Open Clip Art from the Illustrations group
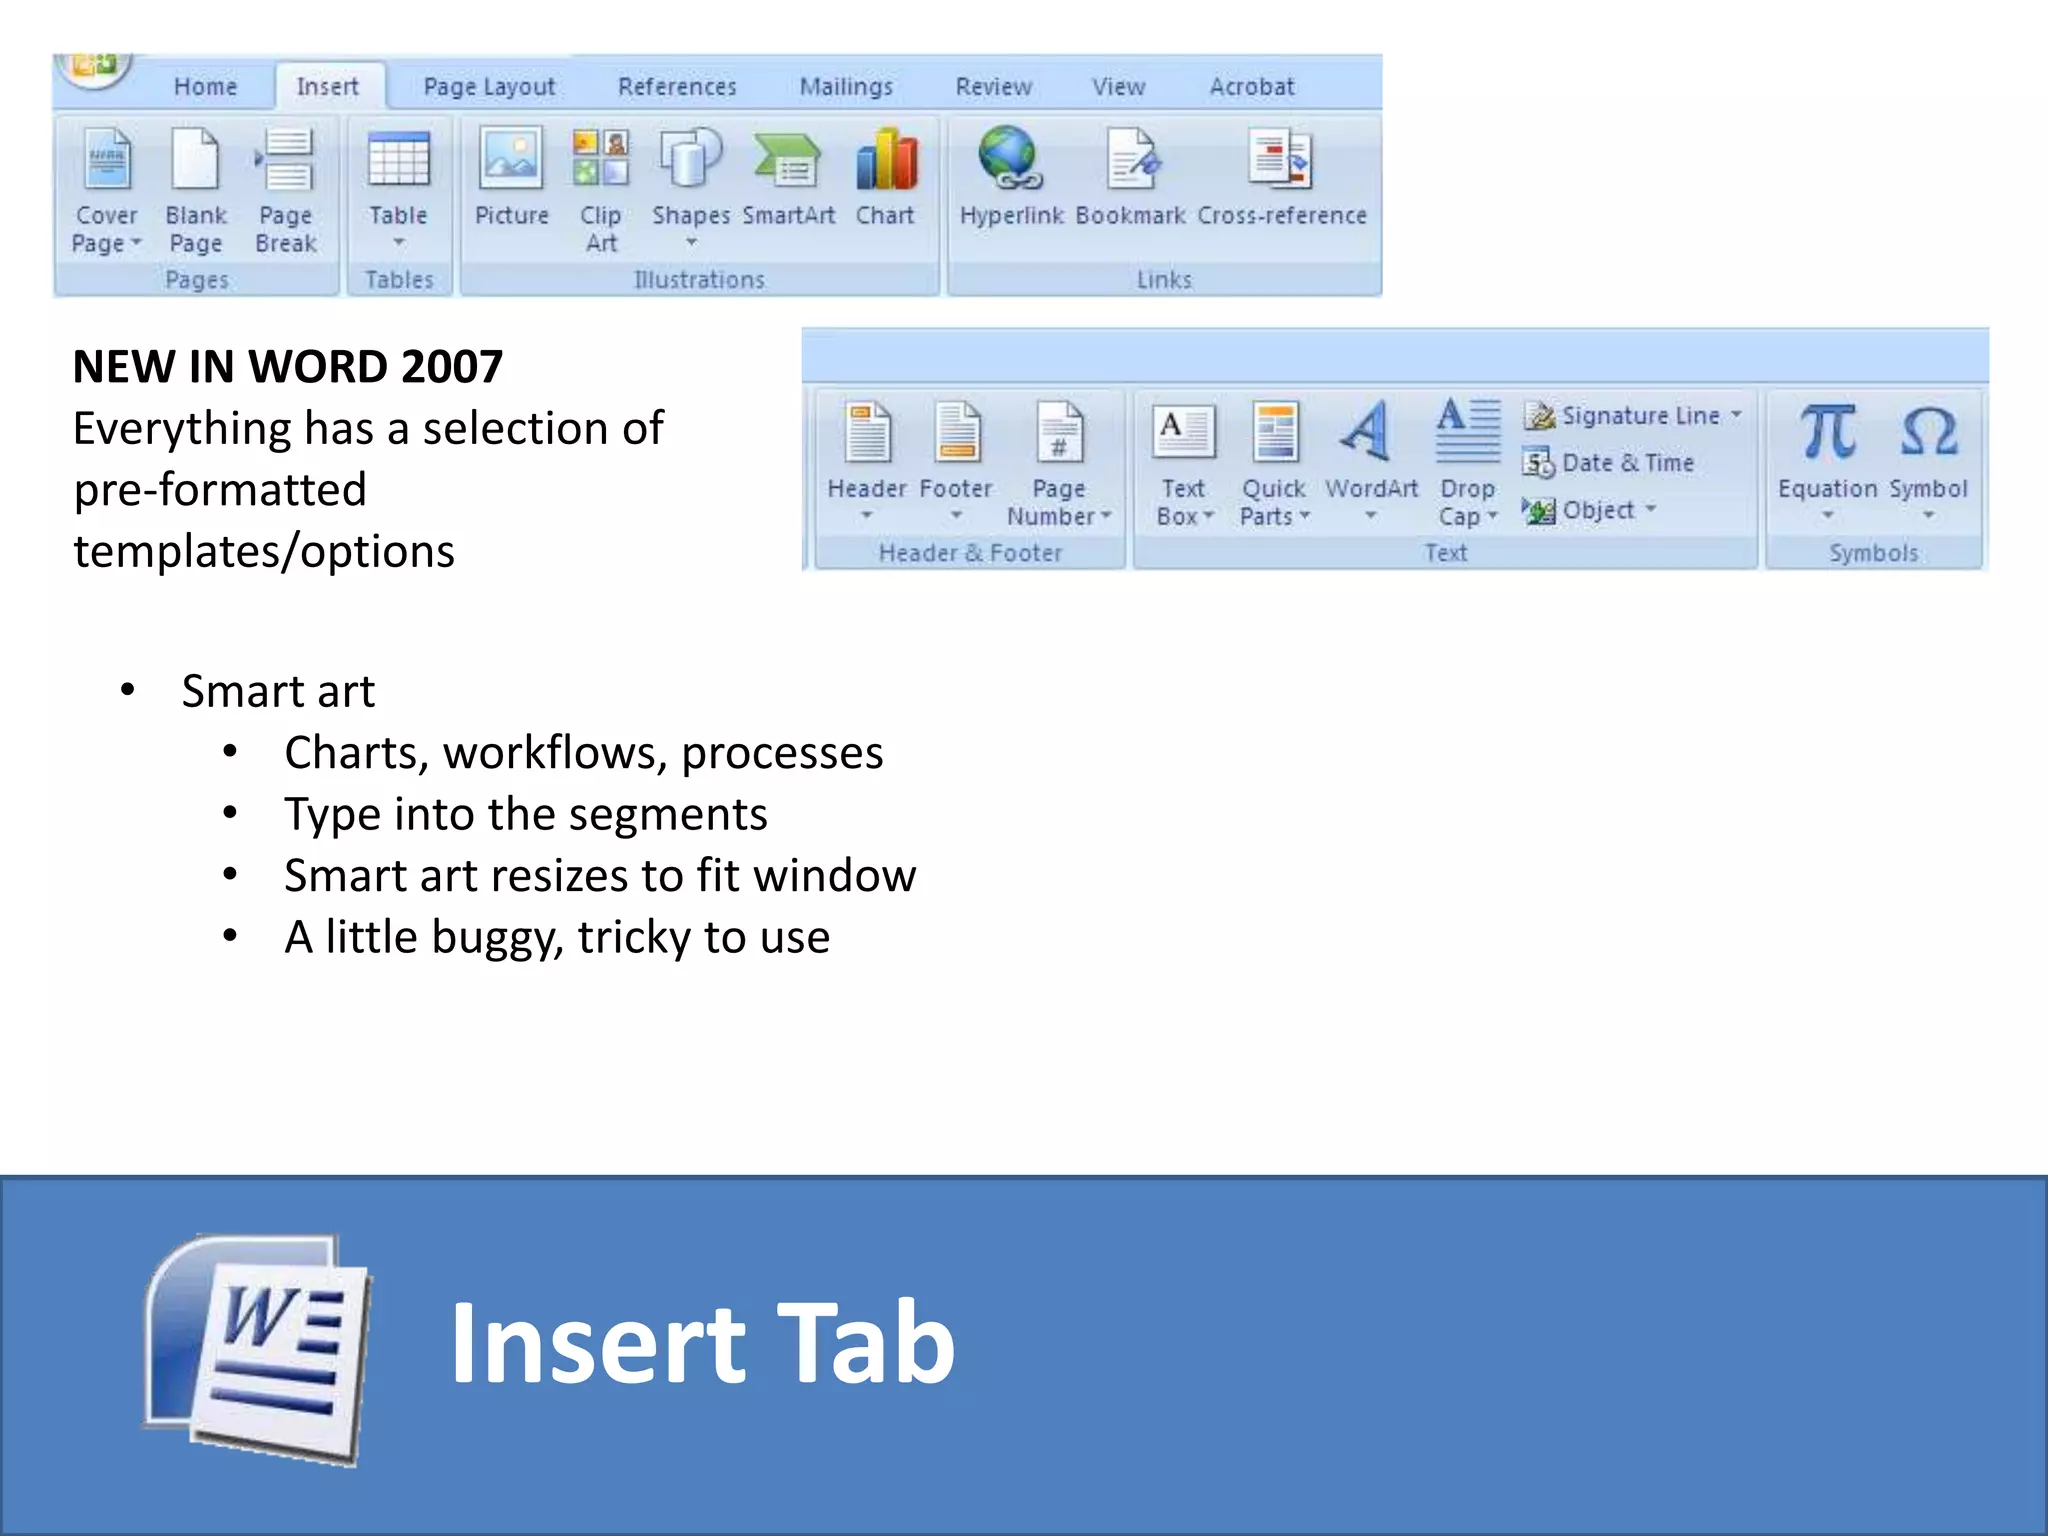The width and height of the screenshot is (2048, 1536). (601, 160)
